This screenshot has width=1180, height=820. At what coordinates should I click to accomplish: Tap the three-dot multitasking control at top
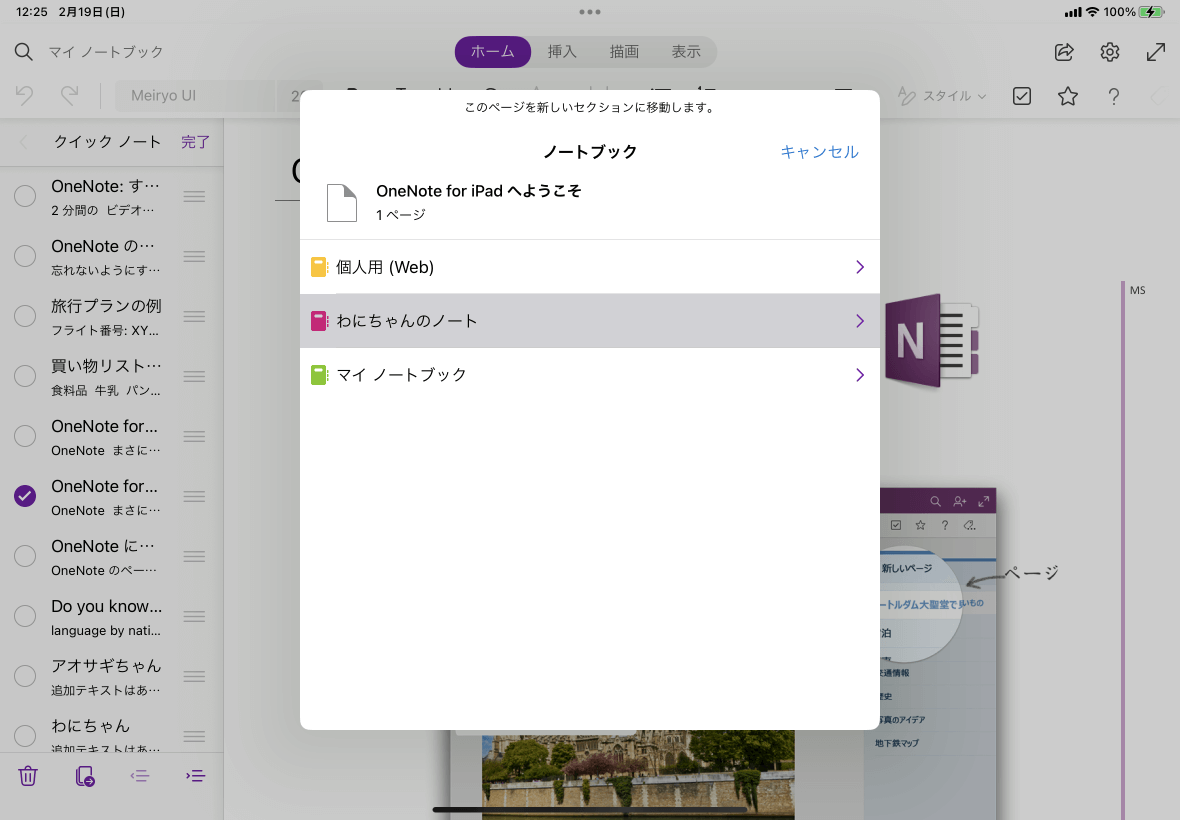click(590, 12)
